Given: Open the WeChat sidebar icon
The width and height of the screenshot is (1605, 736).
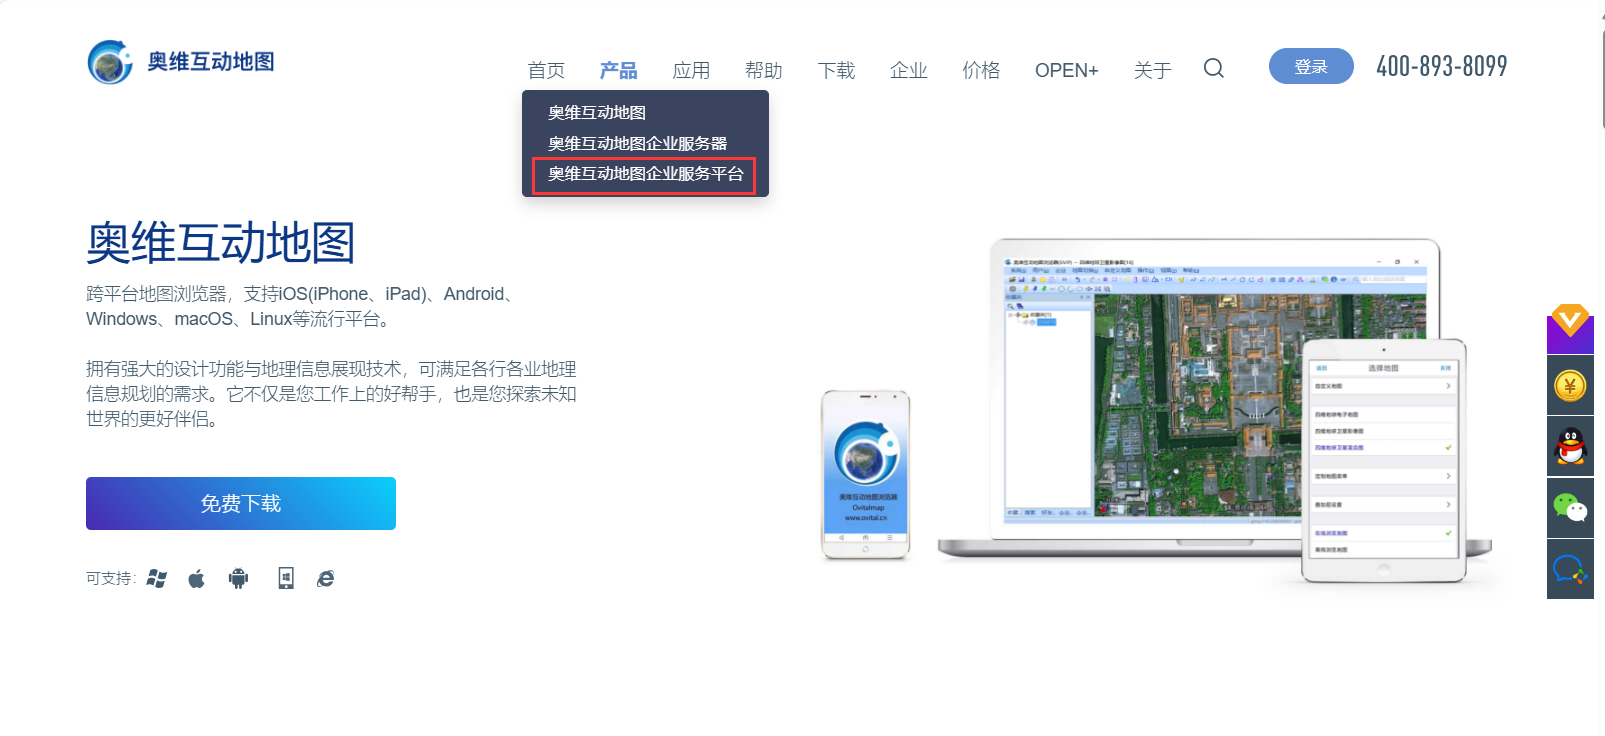Looking at the screenshot, I should (1570, 508).
